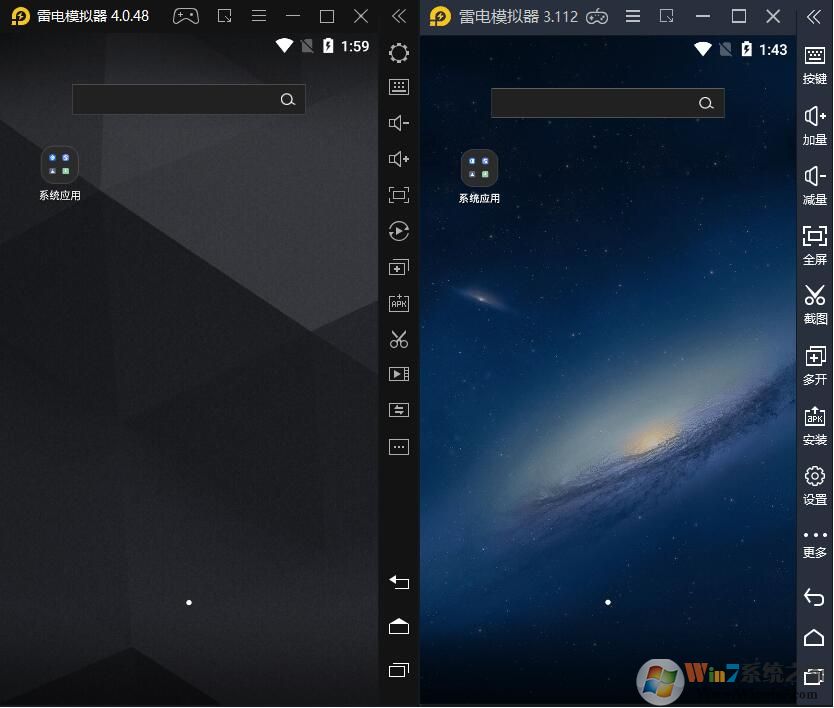Open hamburger menu in the 3.112 title bar
The height and width of the screenshot is (708, 834).
633,16
